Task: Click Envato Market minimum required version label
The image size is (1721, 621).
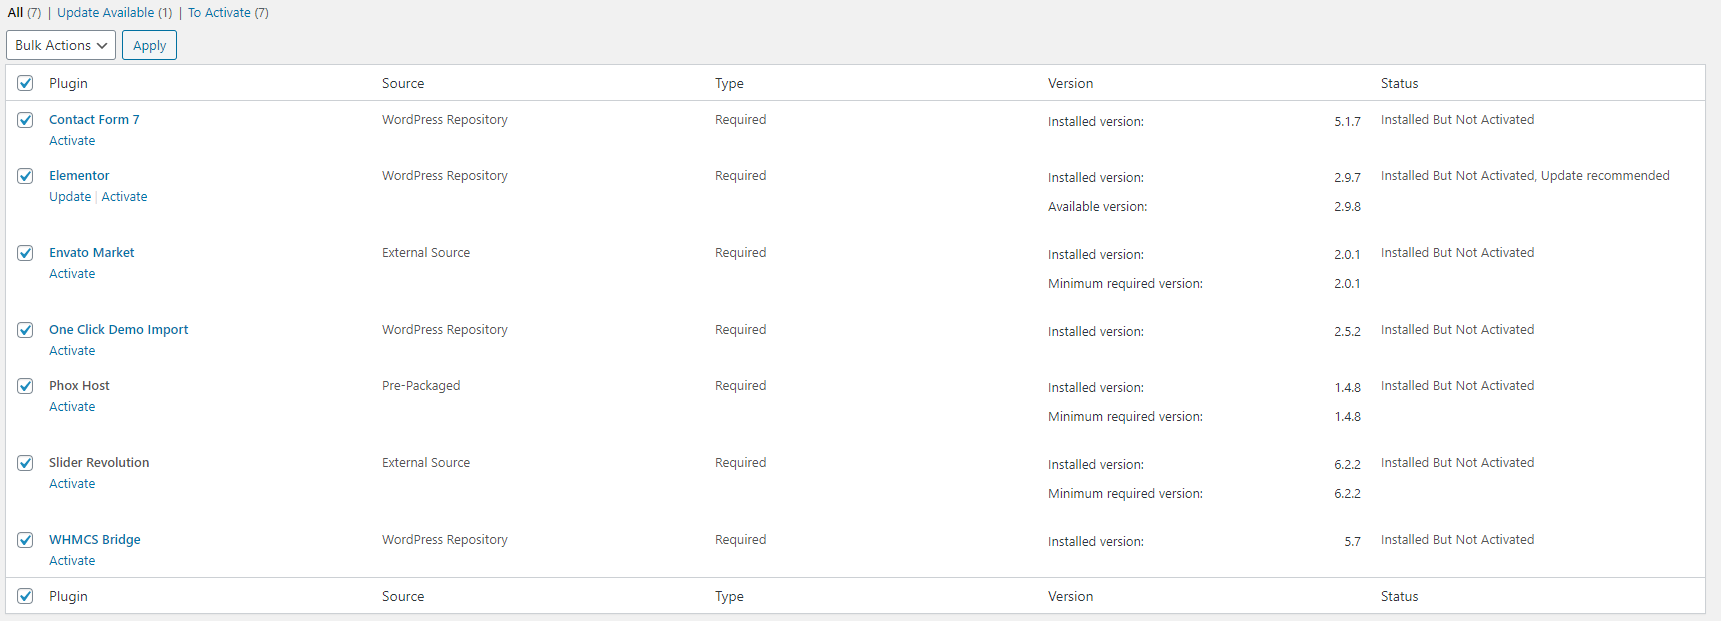Action: click(x=1125, y=284)
